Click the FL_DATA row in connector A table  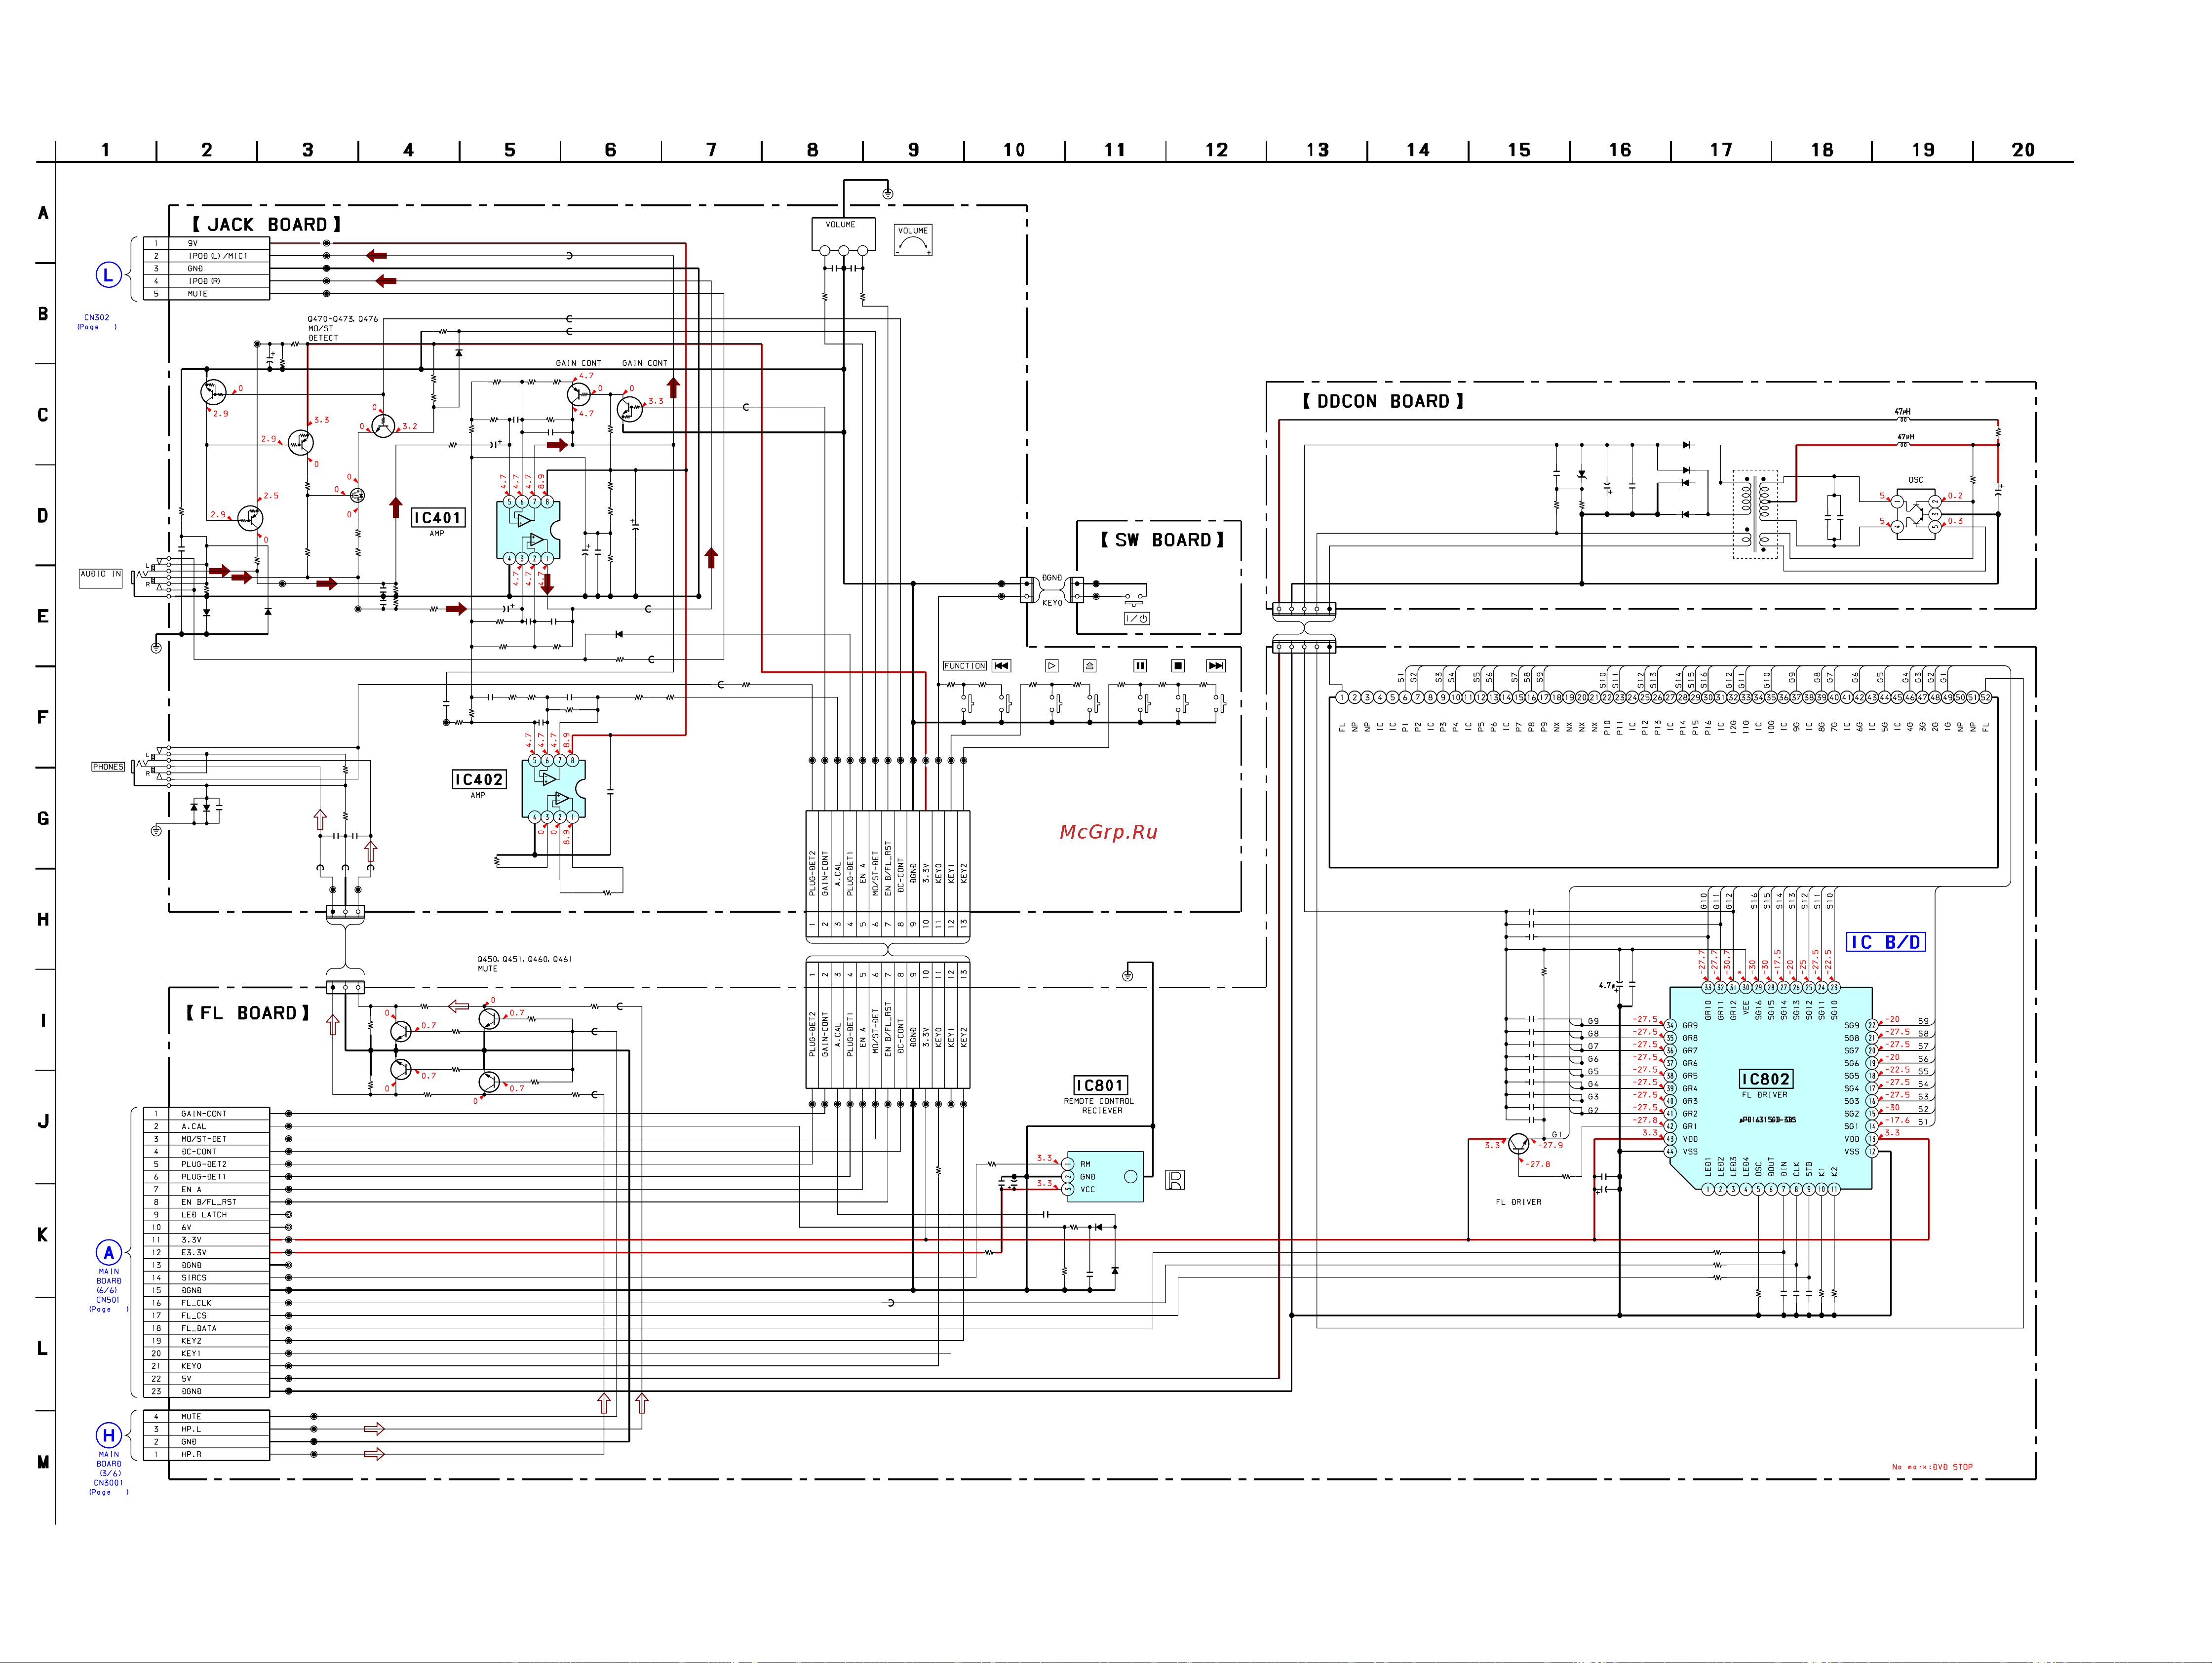tap(206, 1328)
